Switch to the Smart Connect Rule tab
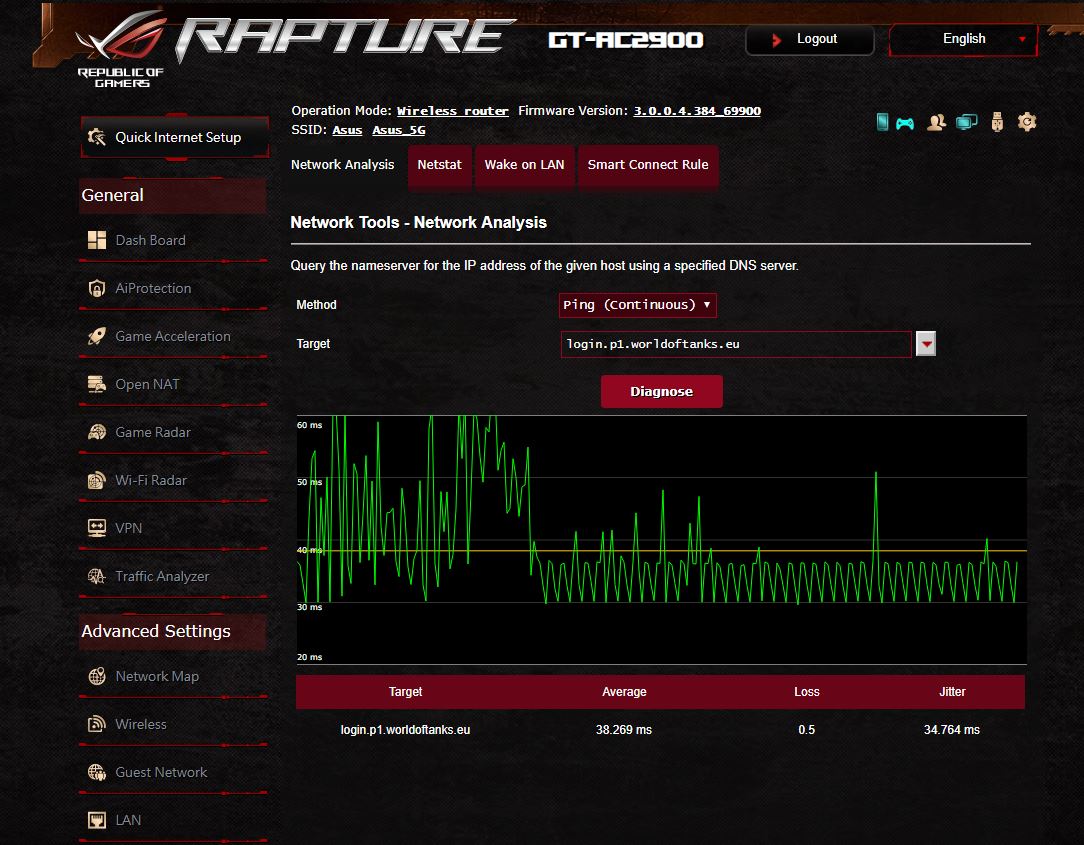 pos(648,165)
